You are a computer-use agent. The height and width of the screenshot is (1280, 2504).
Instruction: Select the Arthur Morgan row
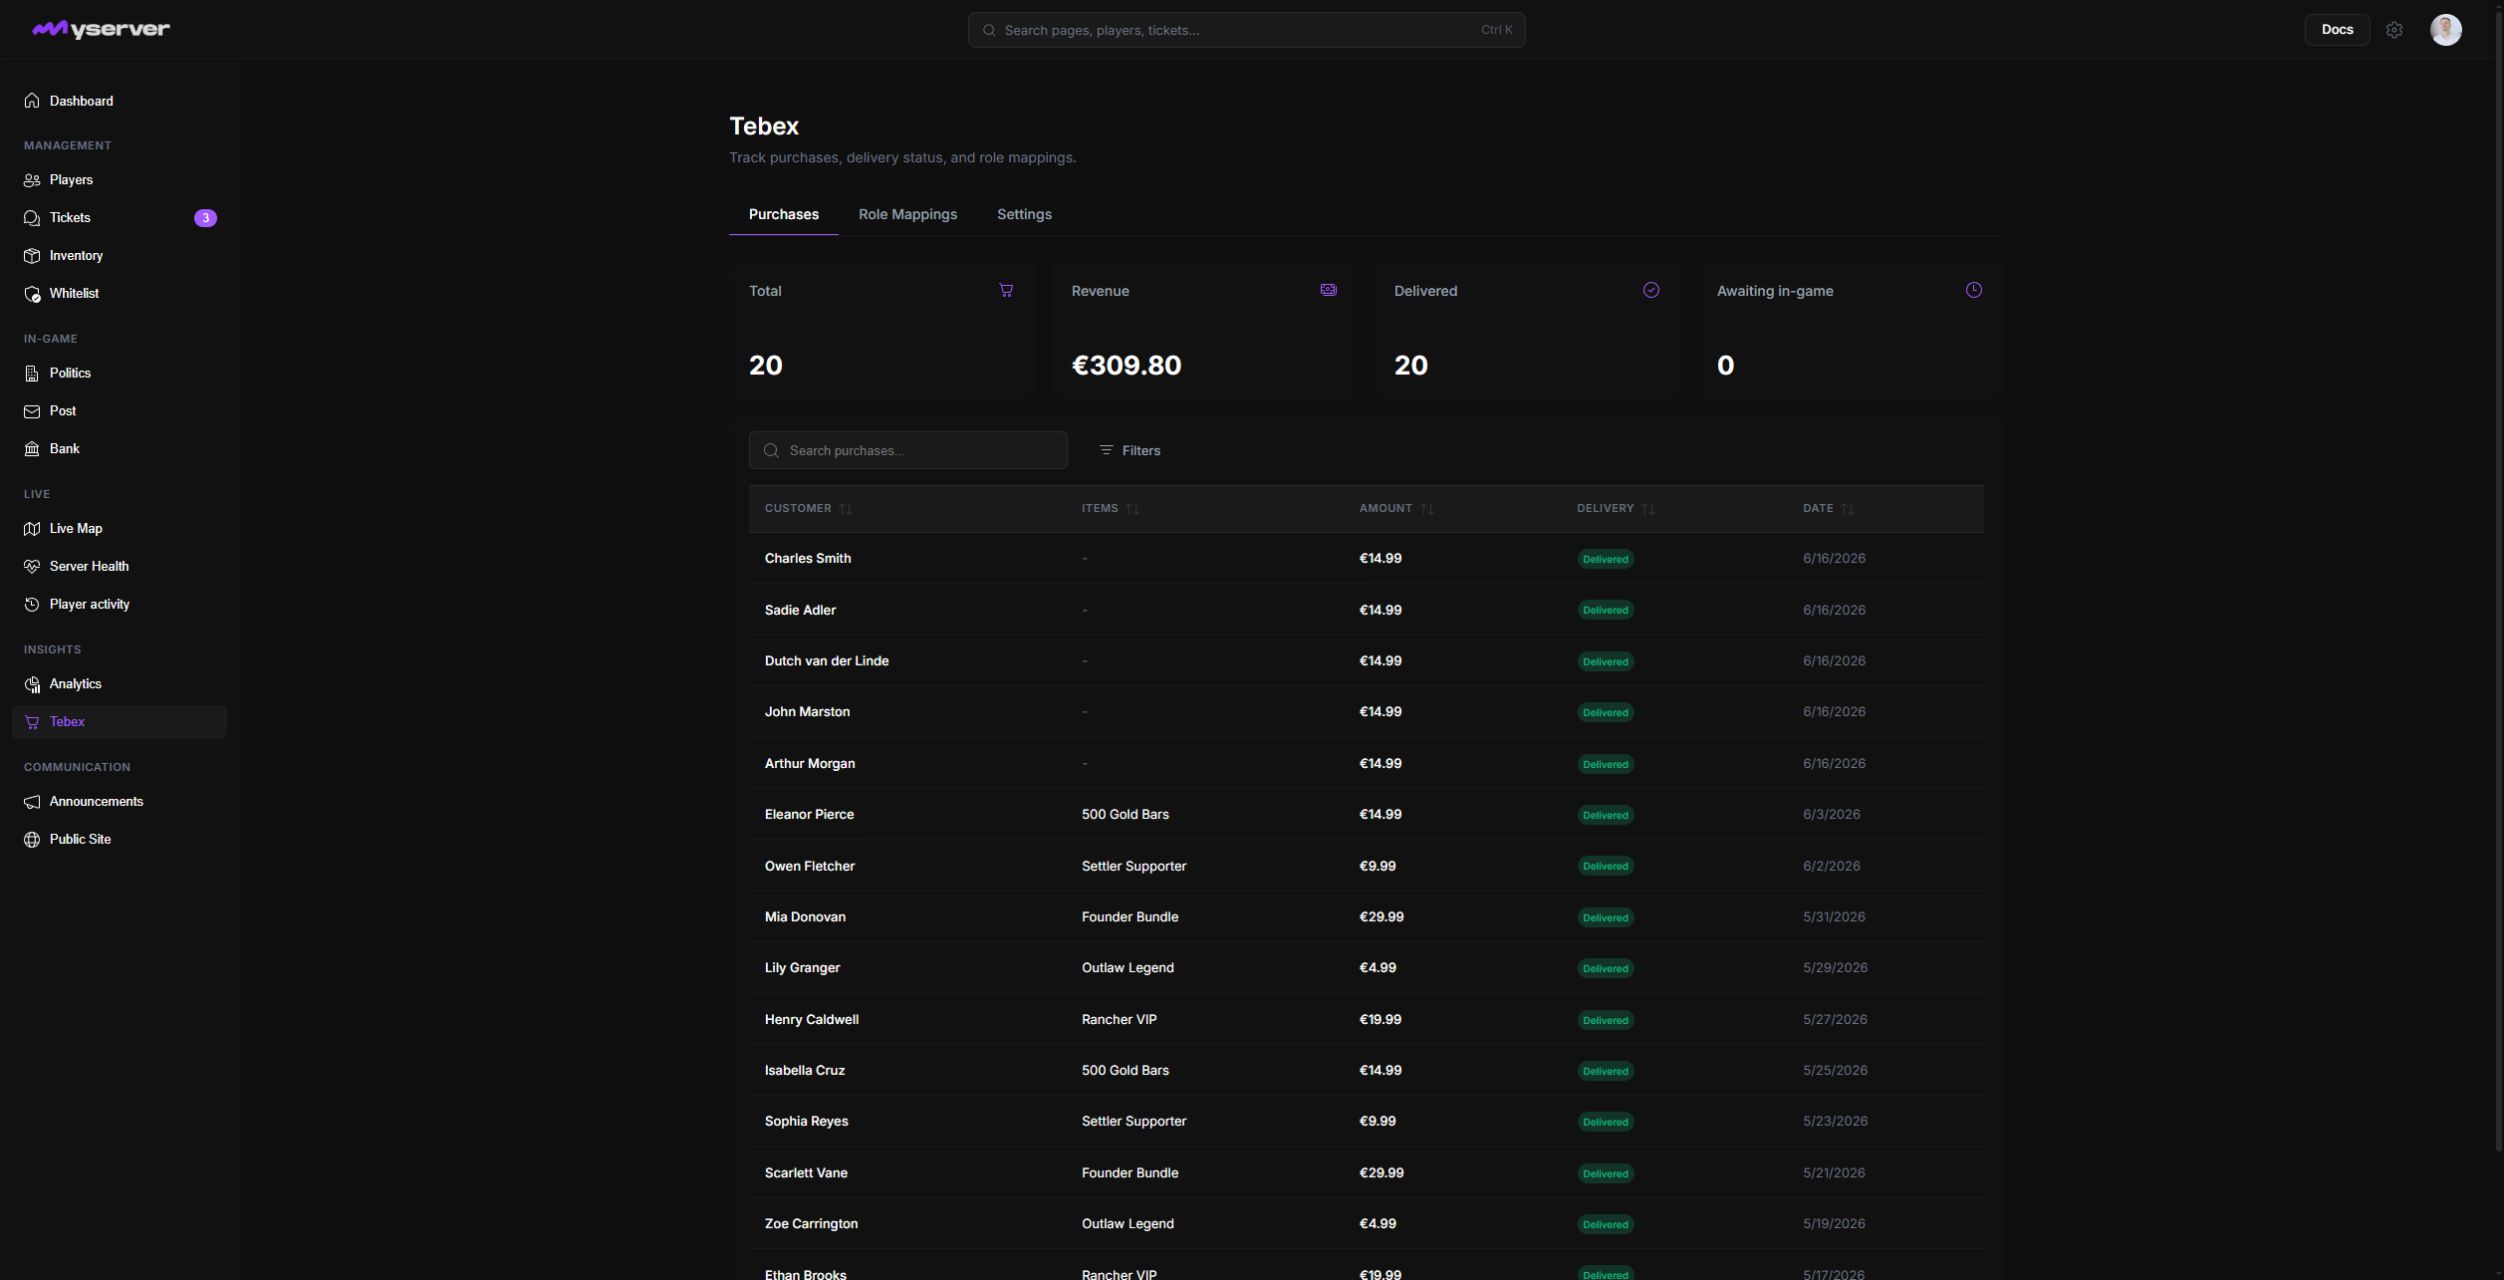click(1366, 764)
